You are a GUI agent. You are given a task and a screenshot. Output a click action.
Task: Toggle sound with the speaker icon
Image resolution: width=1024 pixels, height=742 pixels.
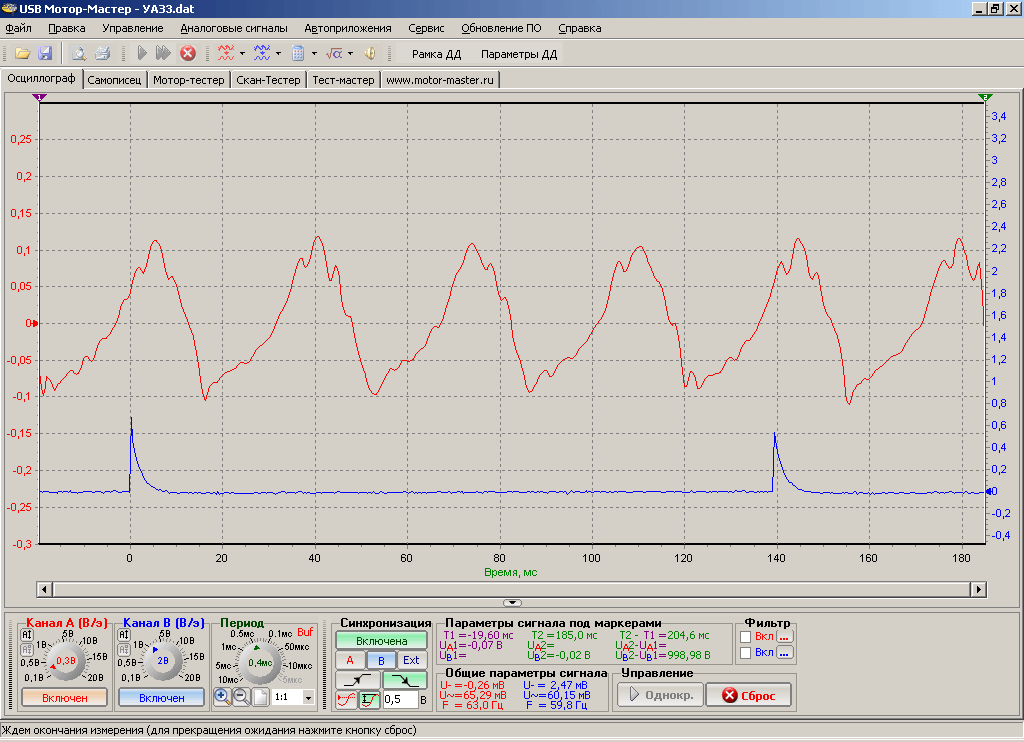[x=370, y=54]
